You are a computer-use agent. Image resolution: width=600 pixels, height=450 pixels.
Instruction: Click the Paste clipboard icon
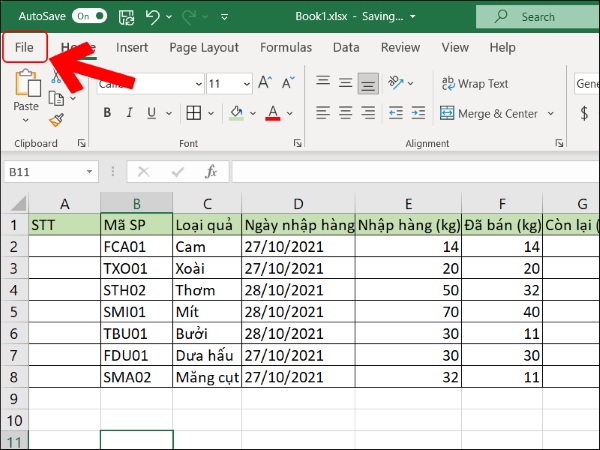click(26, 85)
